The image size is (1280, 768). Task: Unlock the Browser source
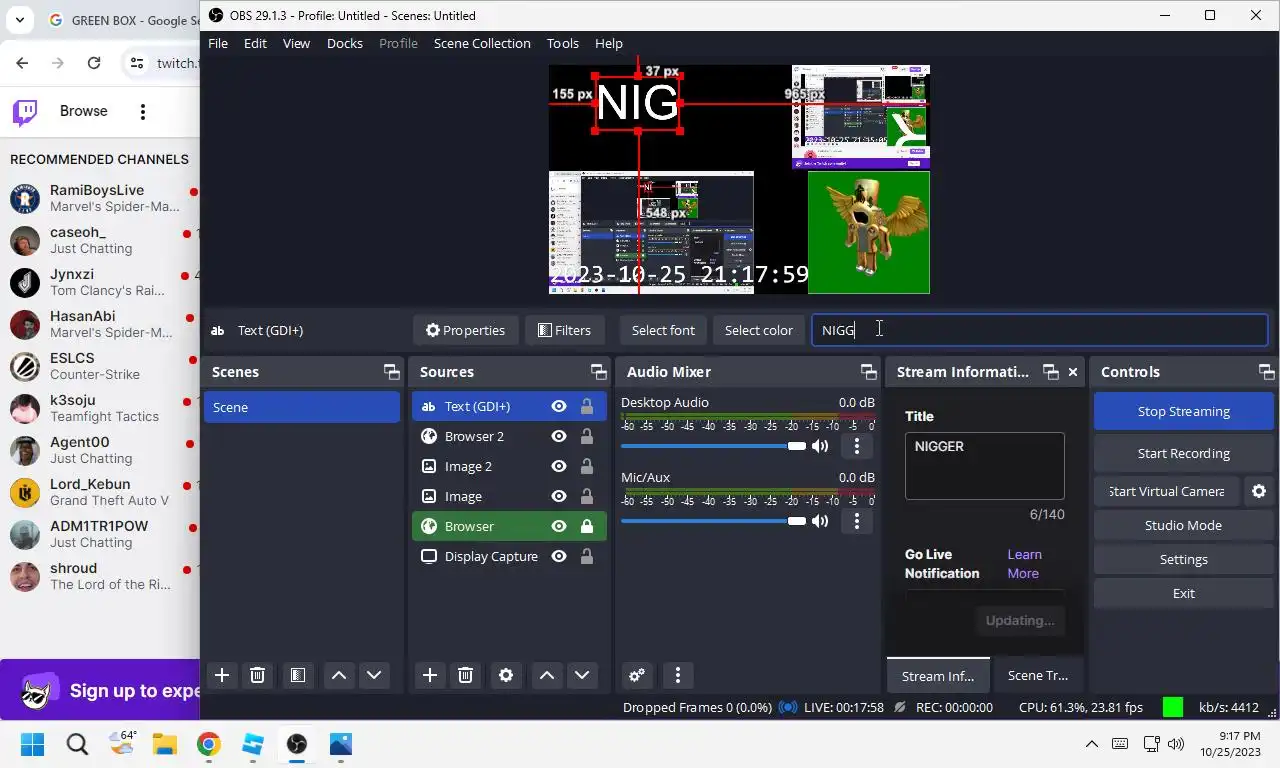pyautogui.click(x=587, y=526)
